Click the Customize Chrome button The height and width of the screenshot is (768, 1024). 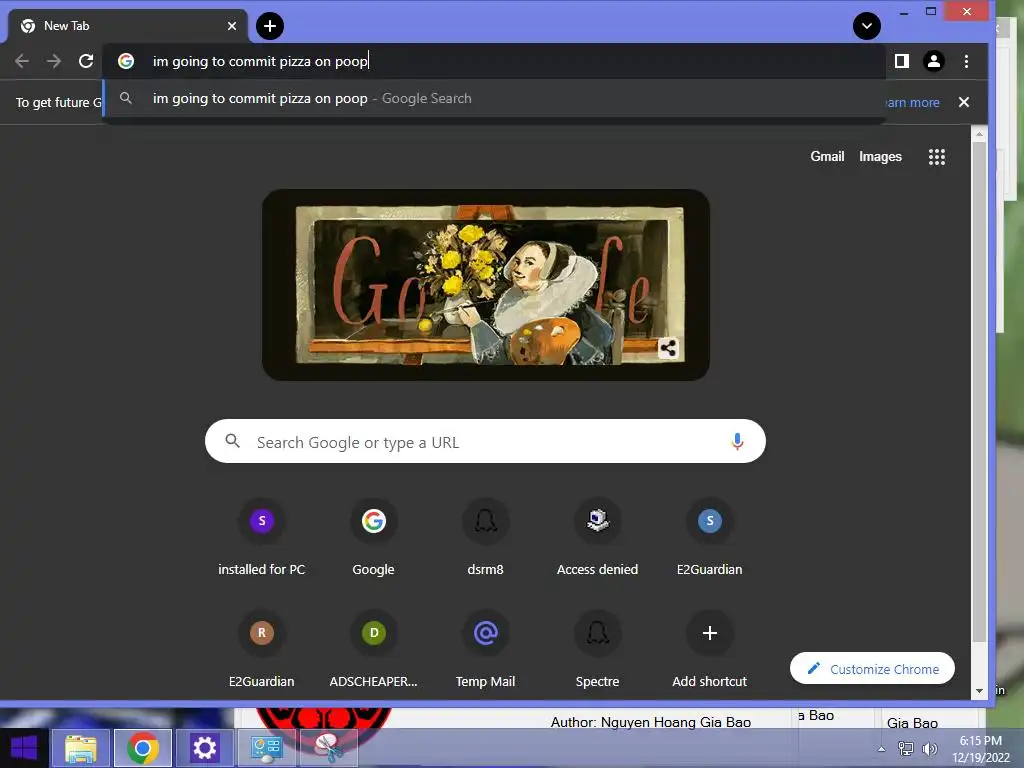click(872, 669)
